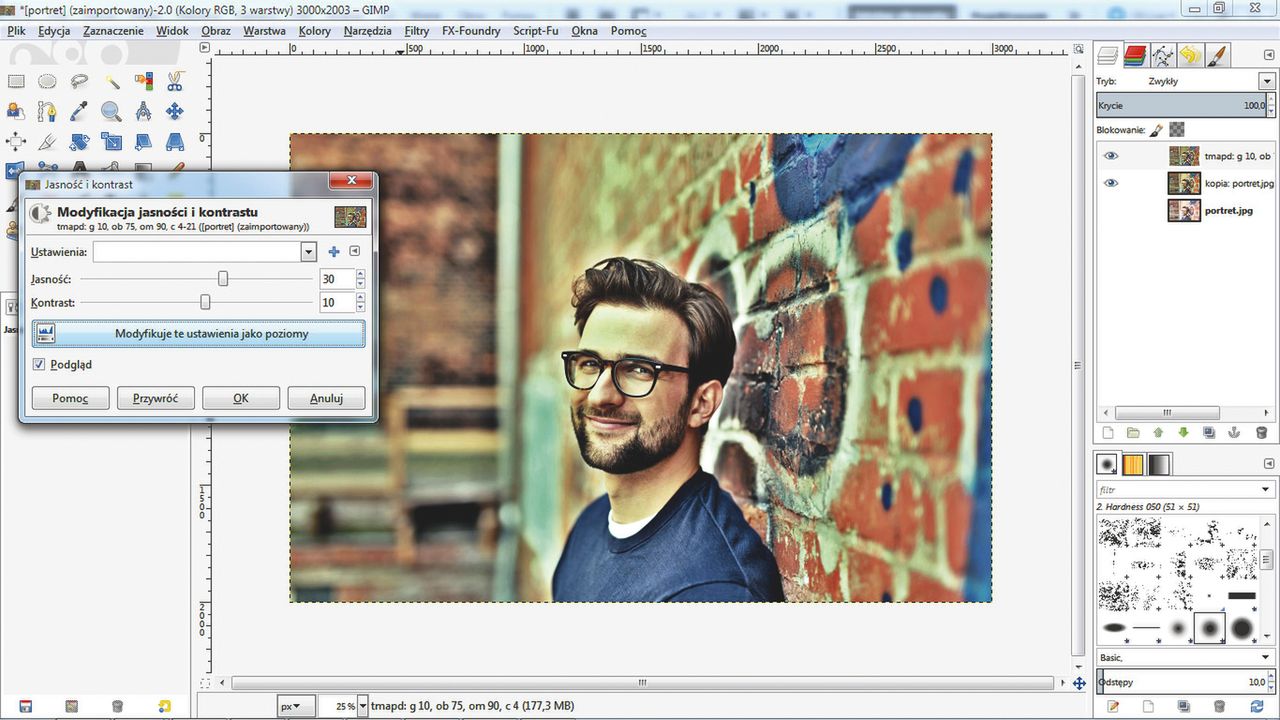Select the Shear tool

pos(144,142)
